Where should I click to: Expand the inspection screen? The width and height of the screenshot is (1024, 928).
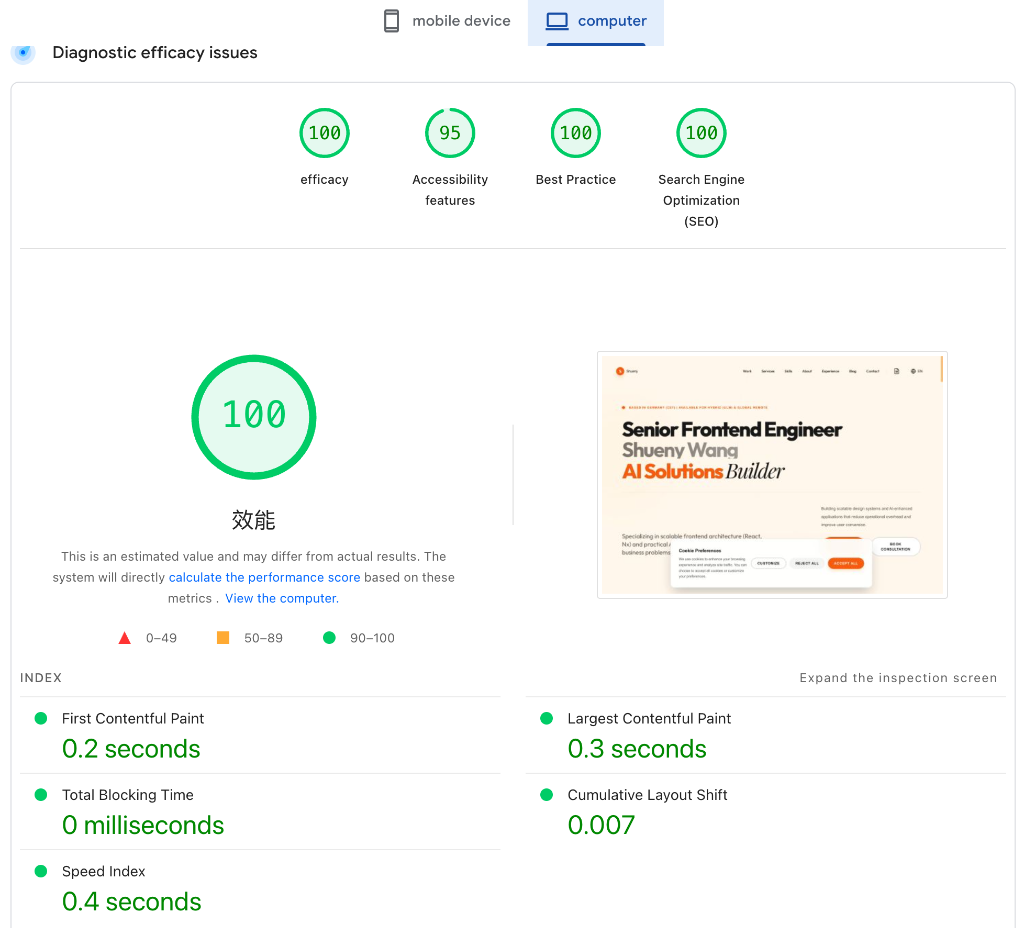pyautogui.click(x=898, y=678)
